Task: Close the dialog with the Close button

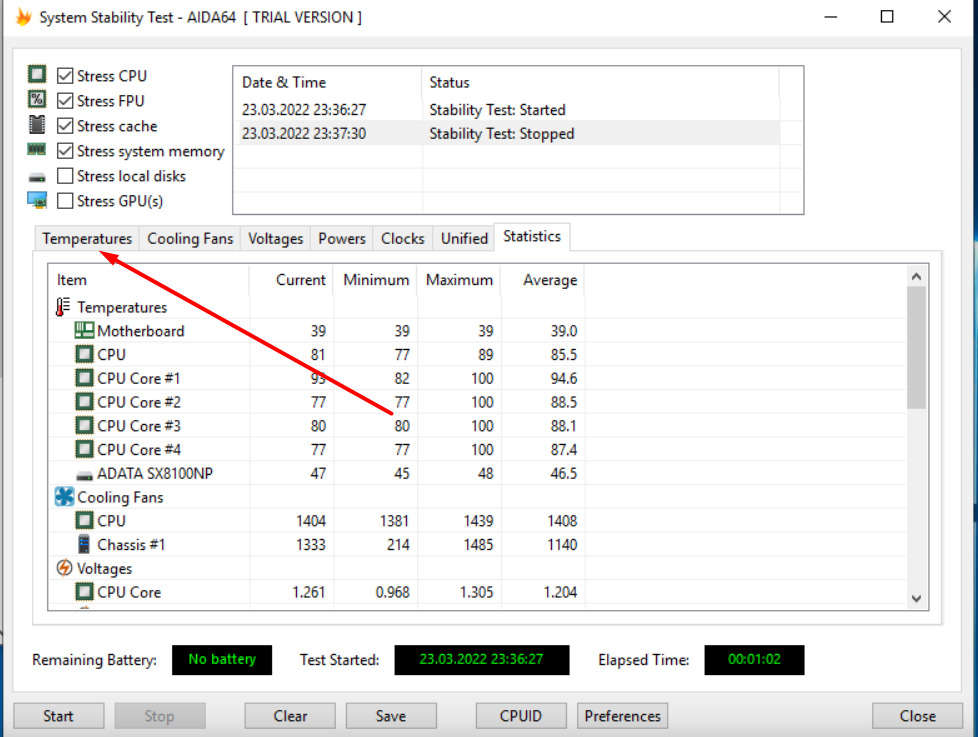Action: pyautogui.click(x=917, y=716)
